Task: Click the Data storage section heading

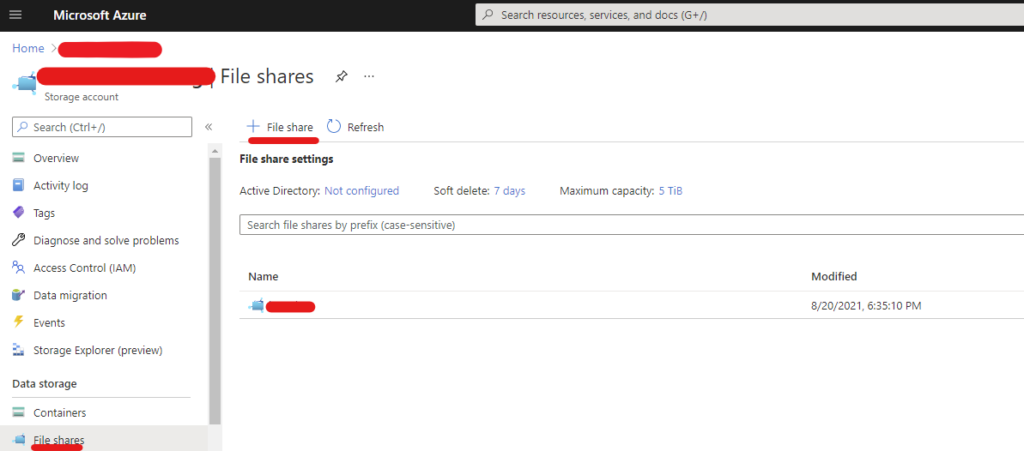Action: click(44, 384)
